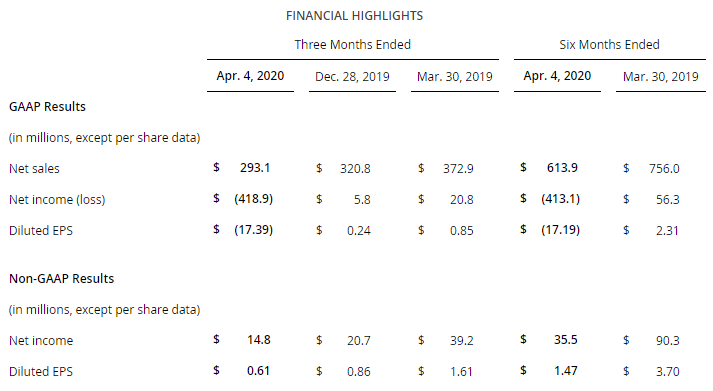This screenshot has width=713, height=391.
Task: Click Dec. 28, 2019 column header
Action: (x=352, y=76)
